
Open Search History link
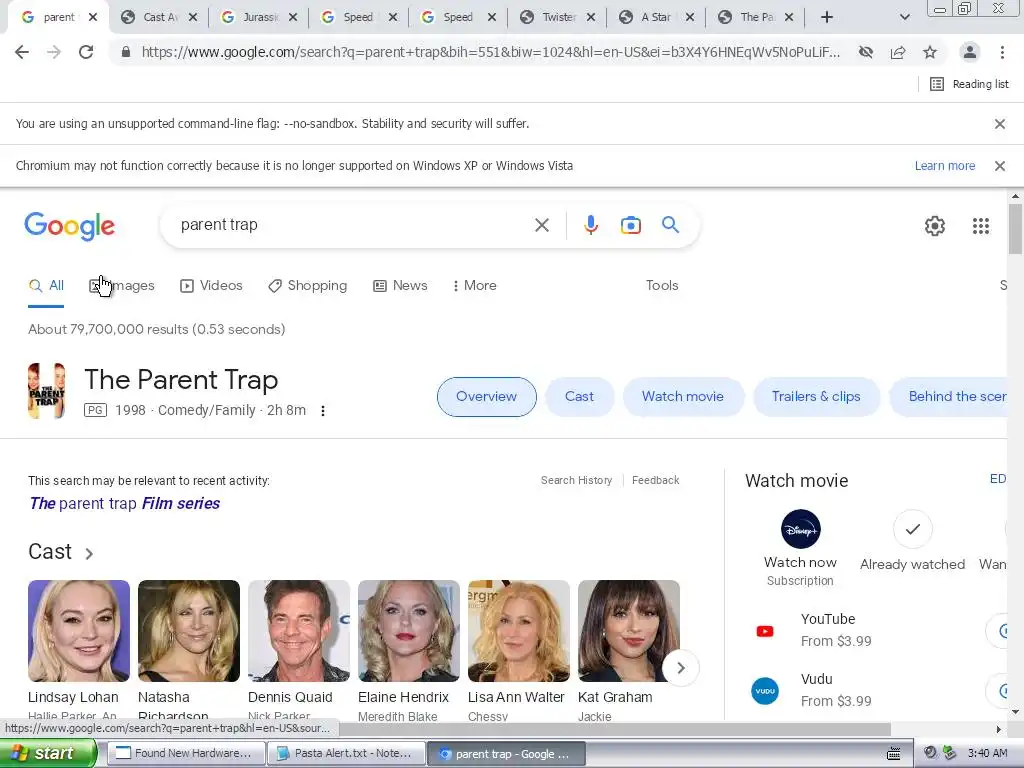coord(576,480)
